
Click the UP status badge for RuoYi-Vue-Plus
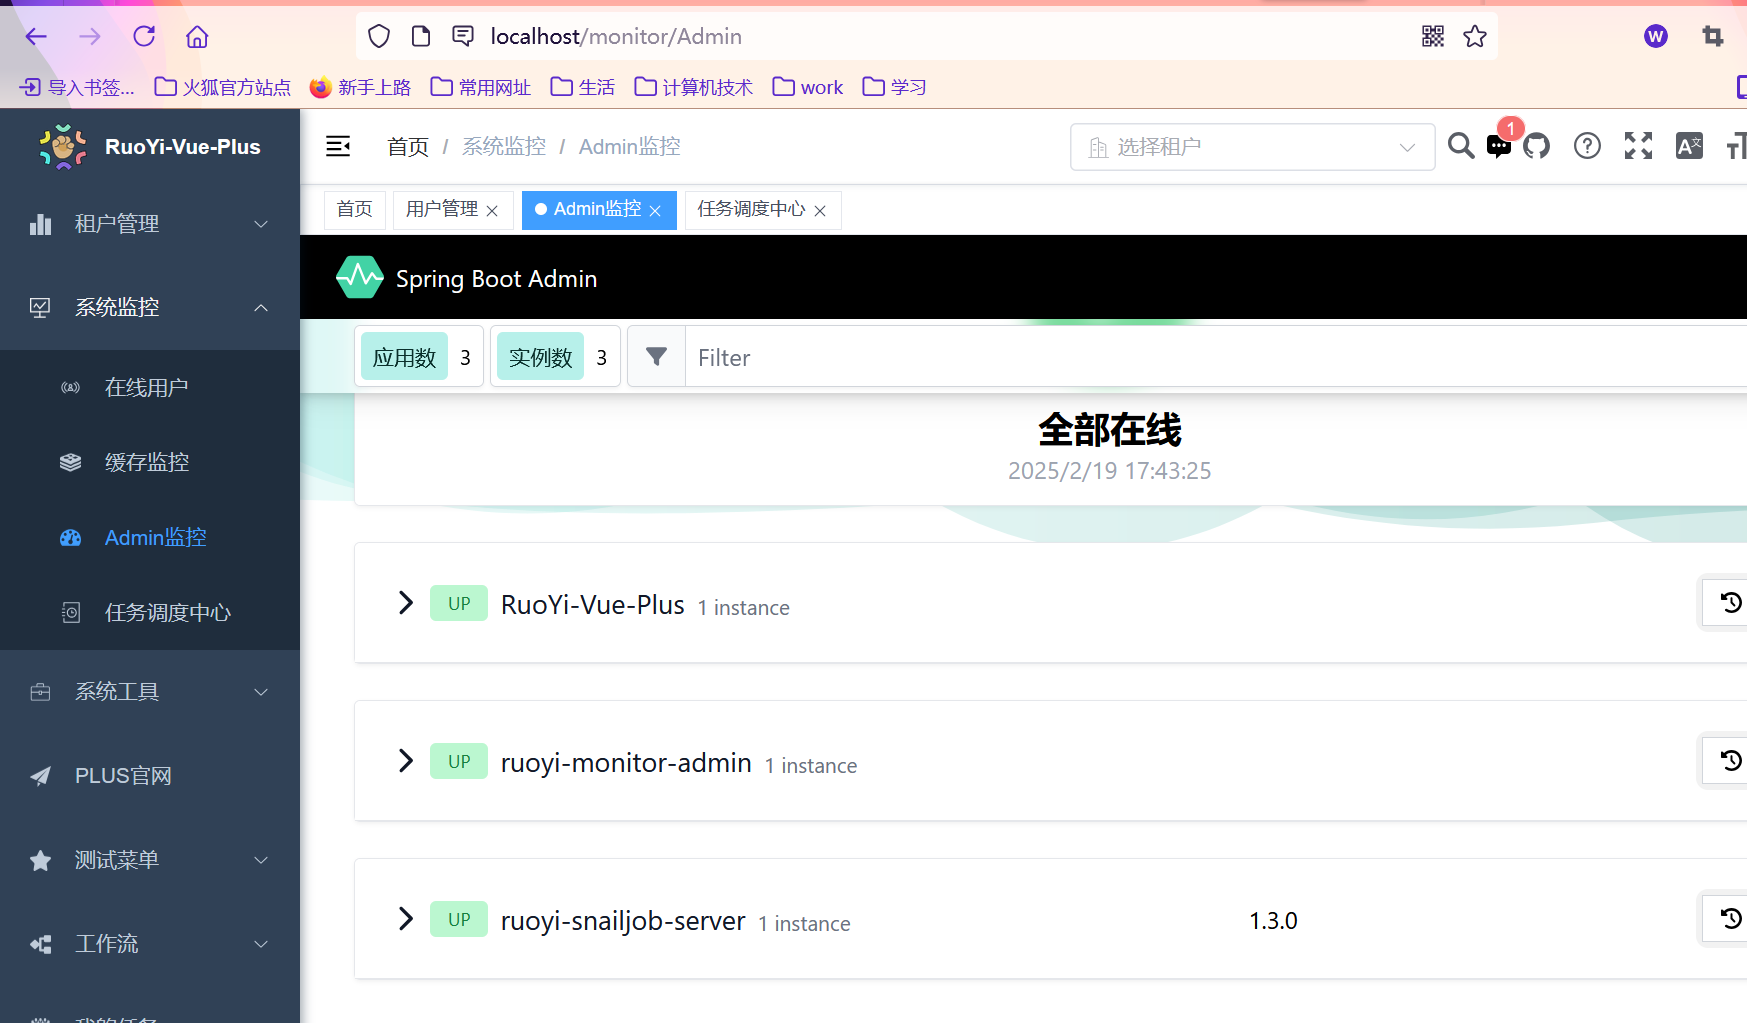pos(459,603)
